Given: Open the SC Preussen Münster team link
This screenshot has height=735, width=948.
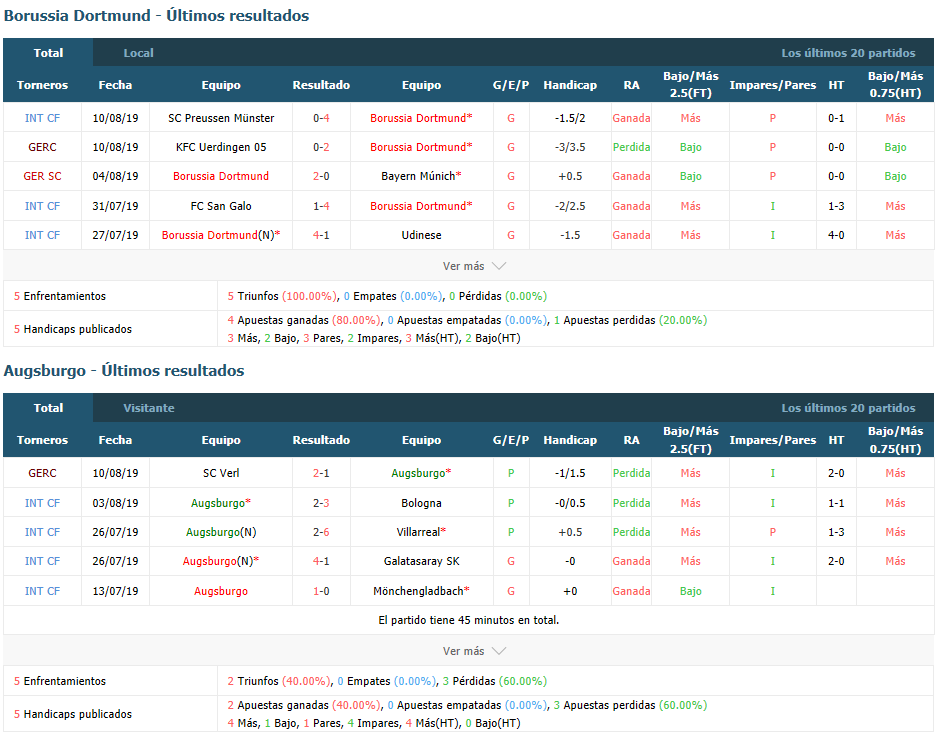Looking at the screenshot, I should (221, 118).
